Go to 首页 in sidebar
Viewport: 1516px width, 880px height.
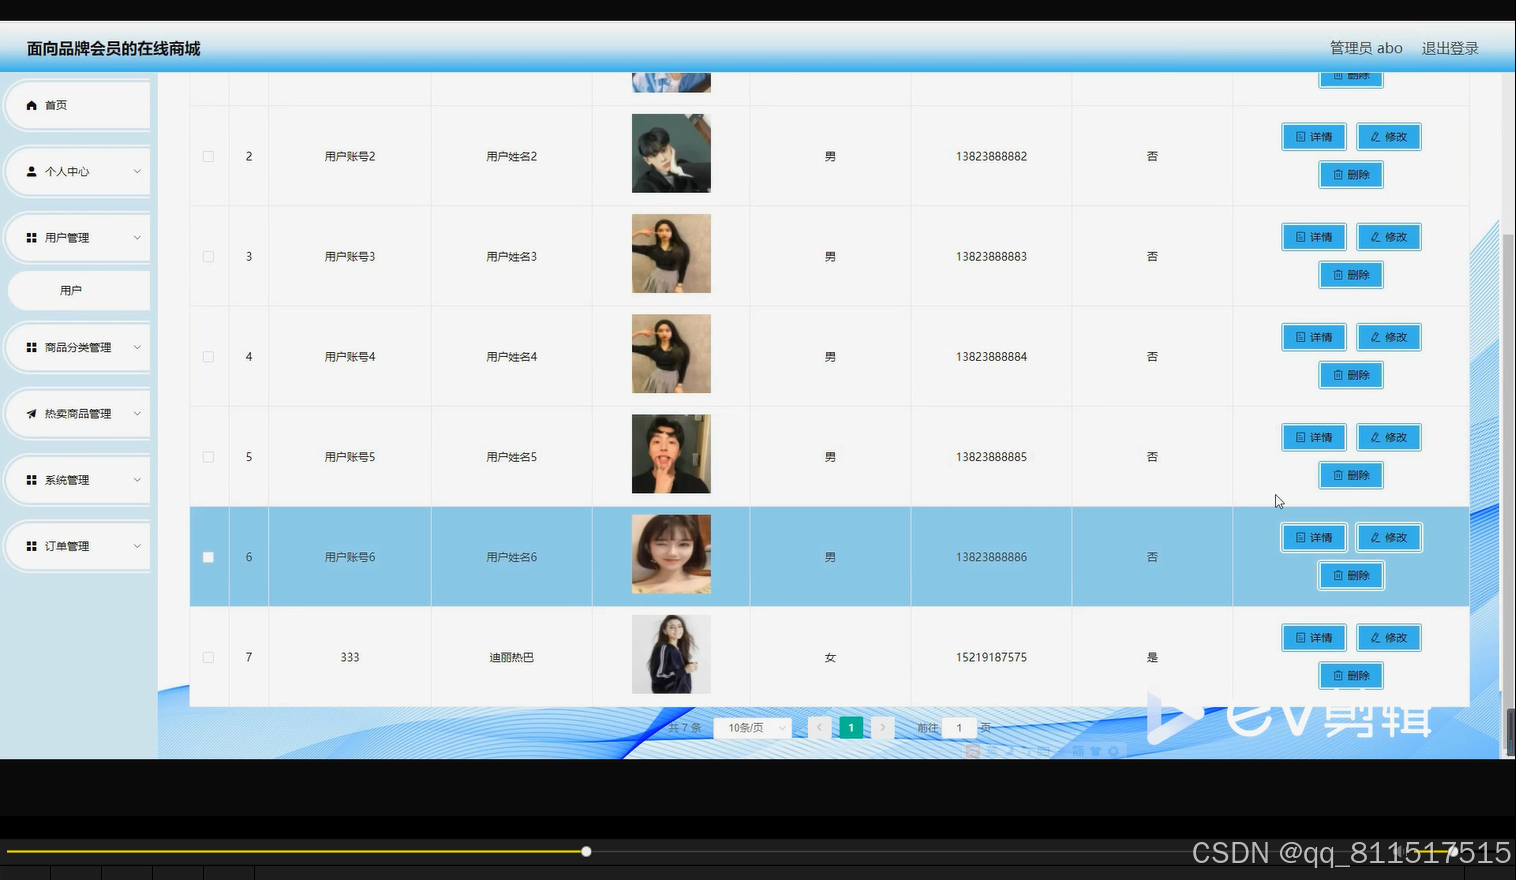[78, 105]
